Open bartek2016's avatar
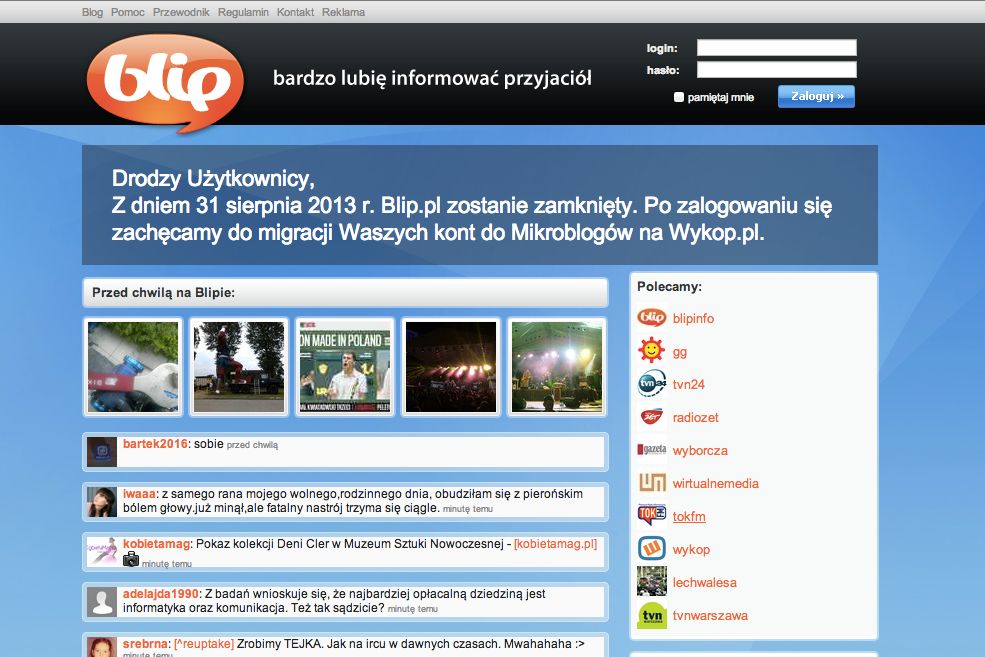 tap(102, 452)
